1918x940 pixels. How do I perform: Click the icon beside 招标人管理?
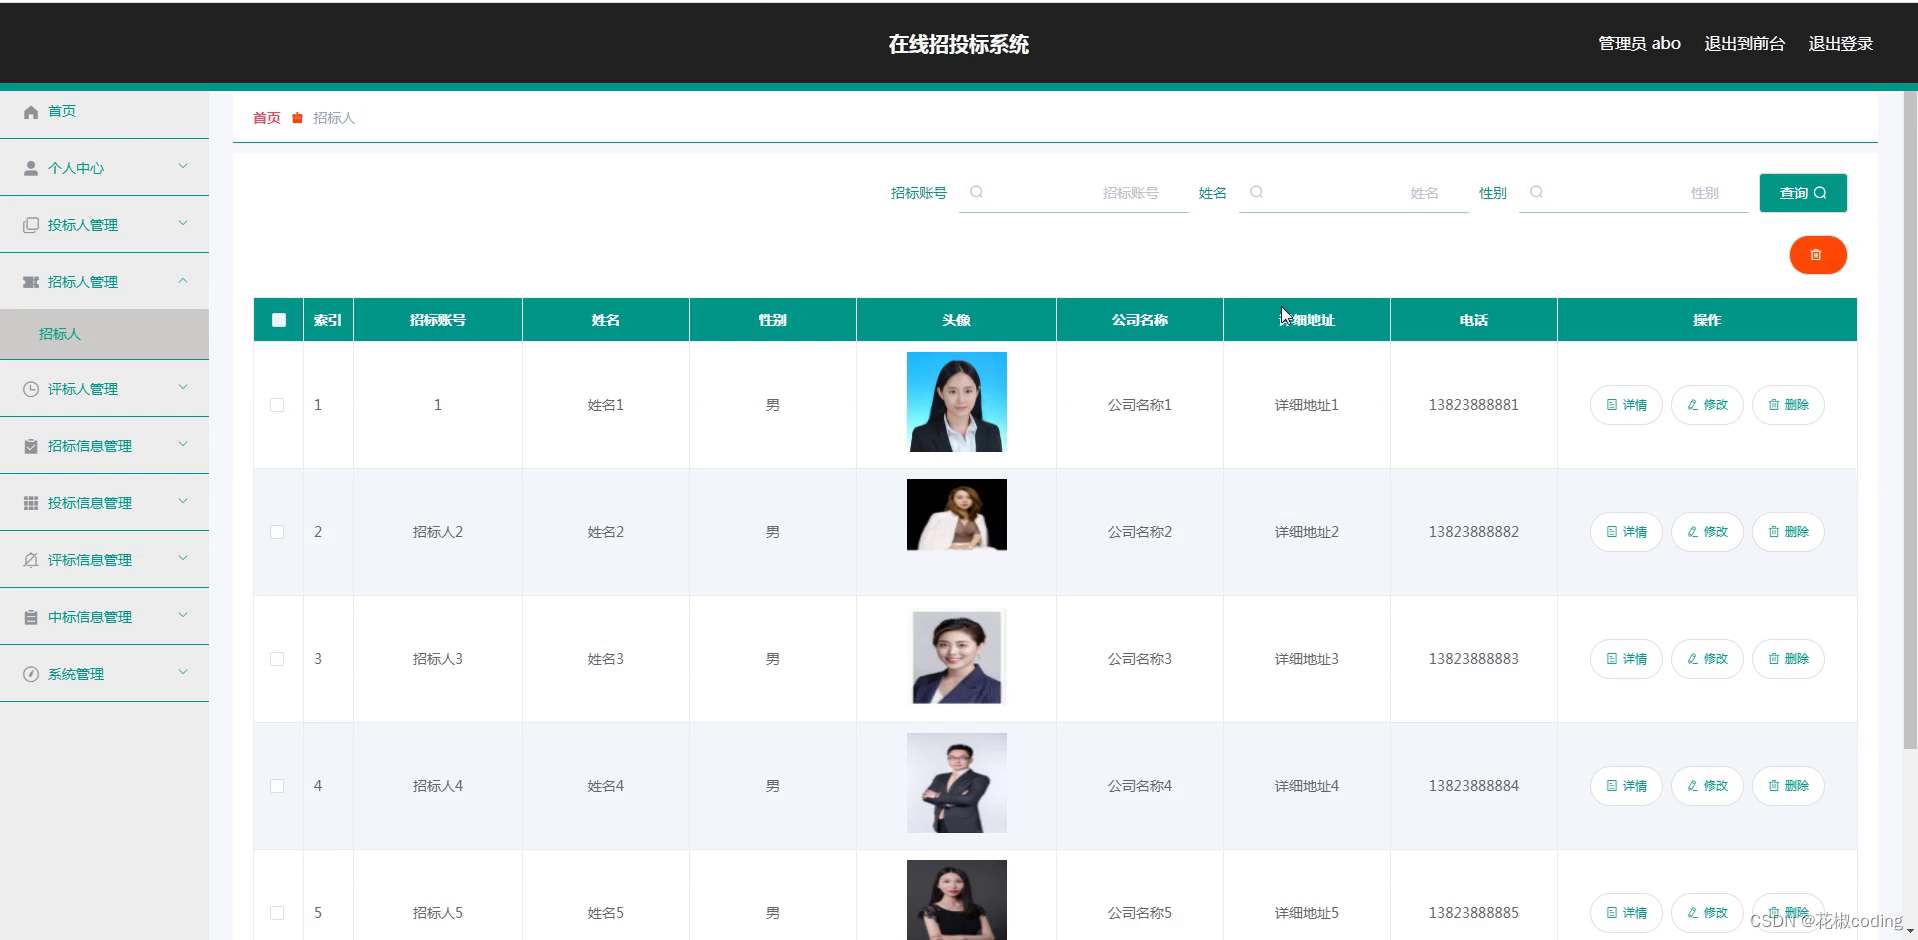[x=31, y=282]
